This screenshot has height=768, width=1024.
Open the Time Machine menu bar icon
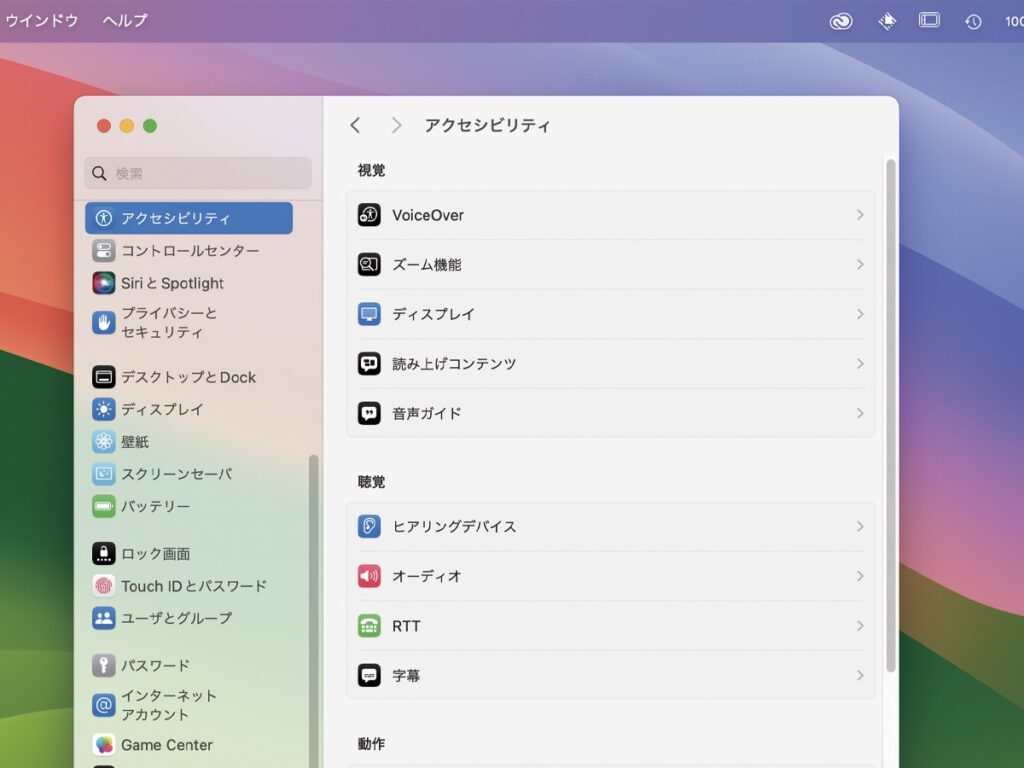coord(973,22)
